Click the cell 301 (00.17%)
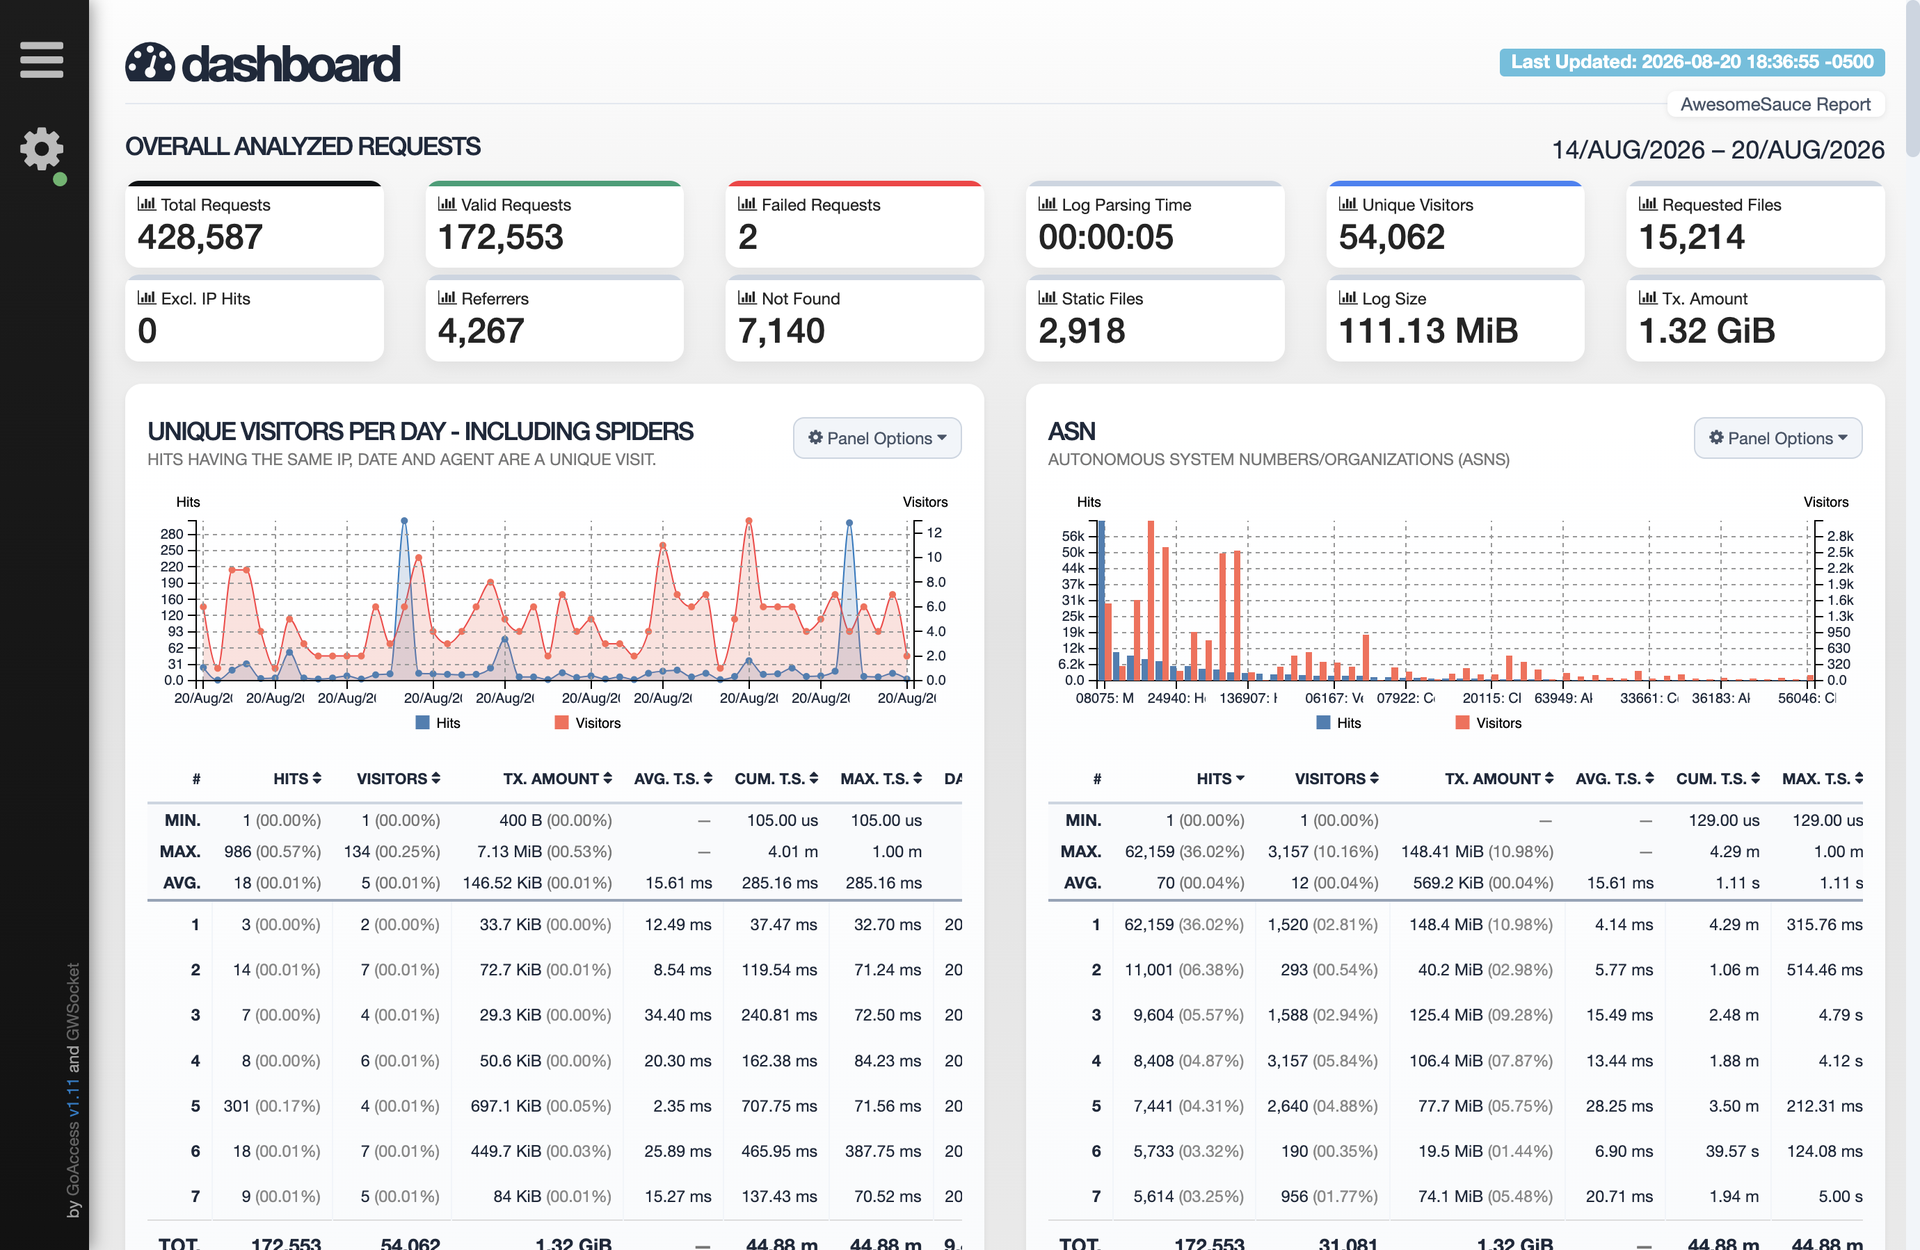This screenshot has height=1250, width=1920. pos(272,1106)
